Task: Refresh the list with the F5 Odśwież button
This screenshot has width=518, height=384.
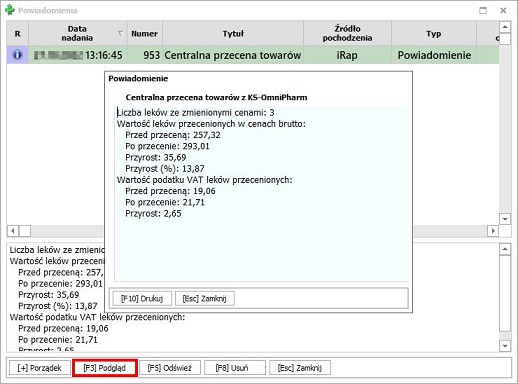Action: point(169,368)
